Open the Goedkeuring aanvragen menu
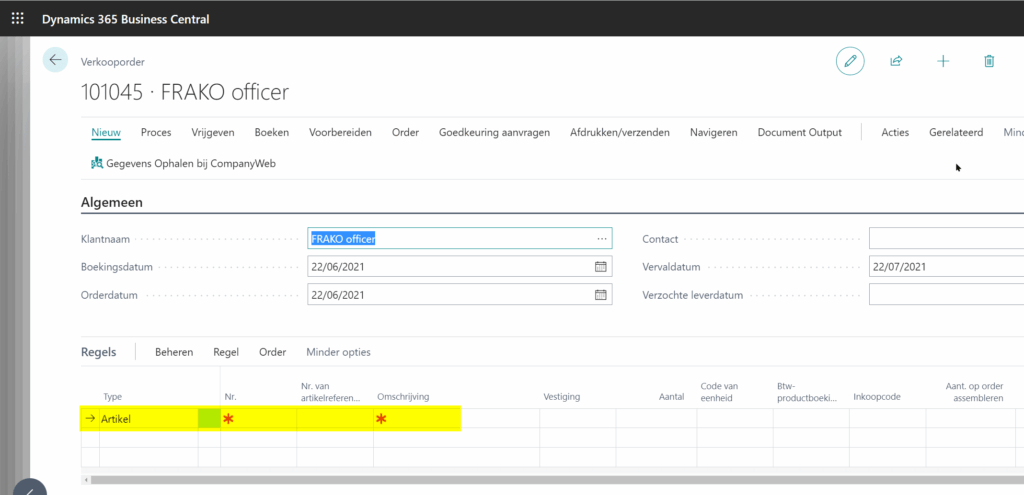The height and width of the screenshot is (495, 1024). click(x=494, y=132)
